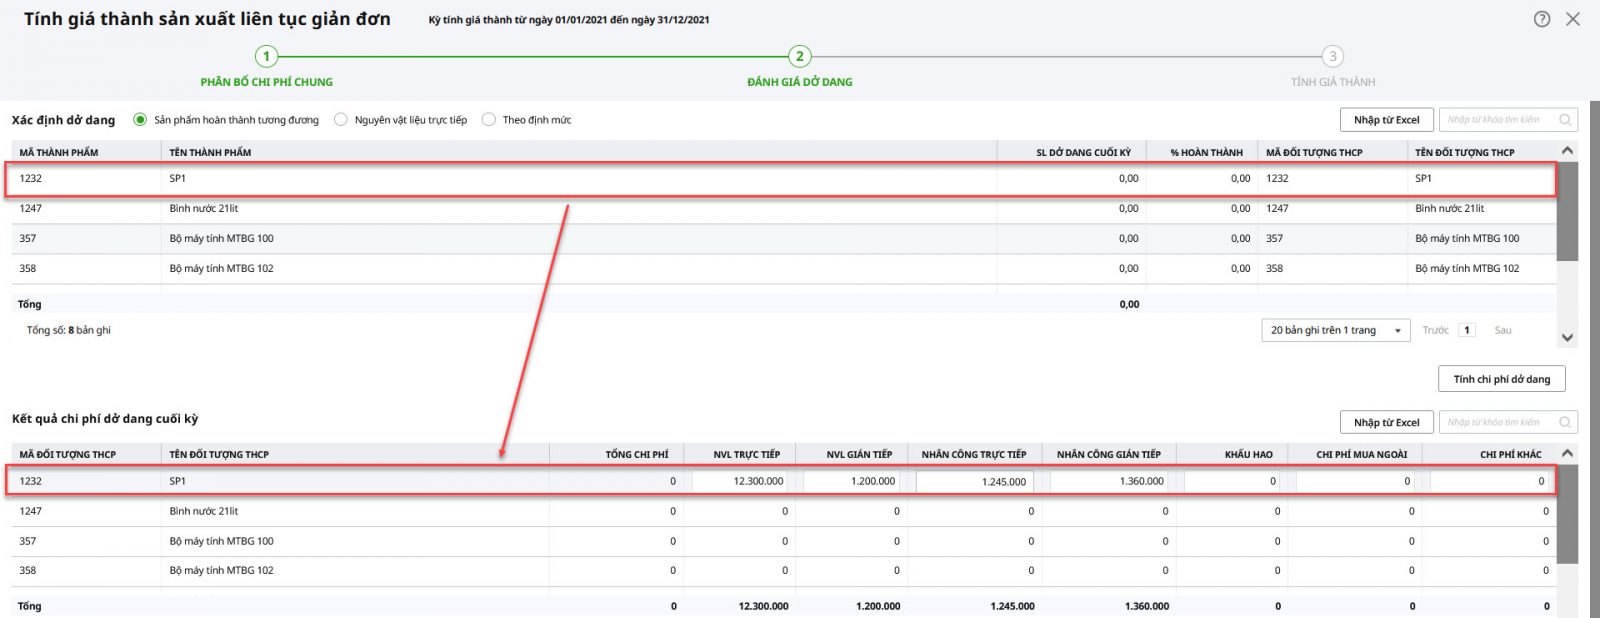Click Sau next page link
1600x618 pixels.
tap(1503, 330)
